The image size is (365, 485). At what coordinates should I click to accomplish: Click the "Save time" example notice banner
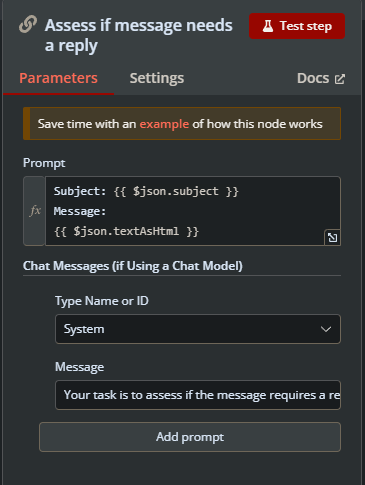[x=182, y=124]
